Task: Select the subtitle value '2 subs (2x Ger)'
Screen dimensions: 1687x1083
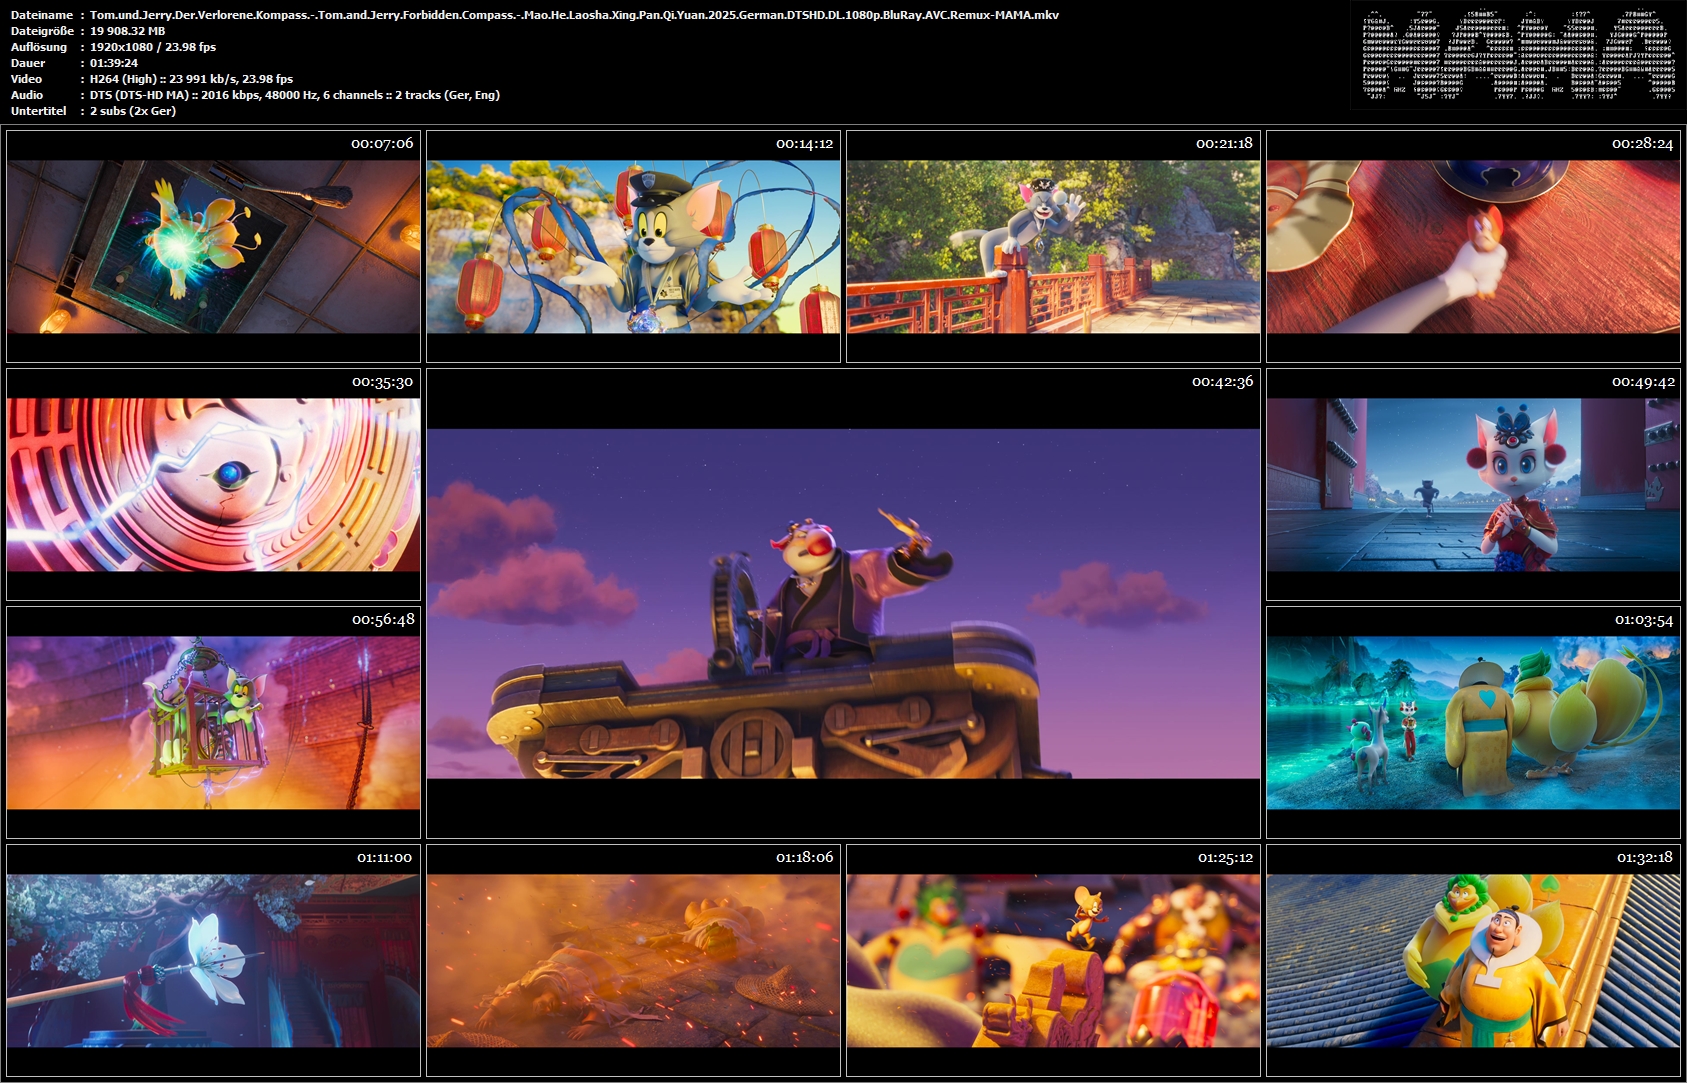Action: tap(133, 111)
